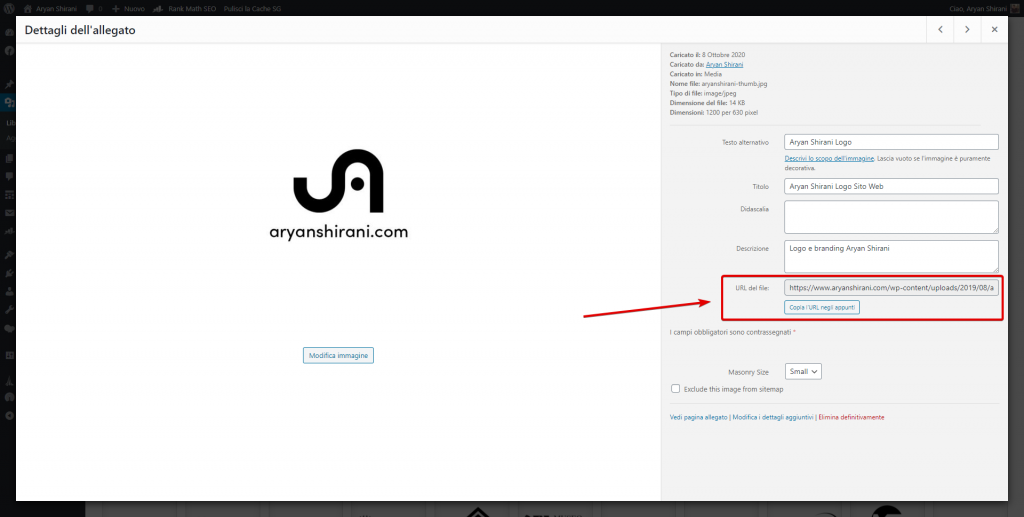This screenshot has width=1024, height=517.
Task: Click the Caricato il 8 Ottobre 2020 text
Action: point(707,55)
